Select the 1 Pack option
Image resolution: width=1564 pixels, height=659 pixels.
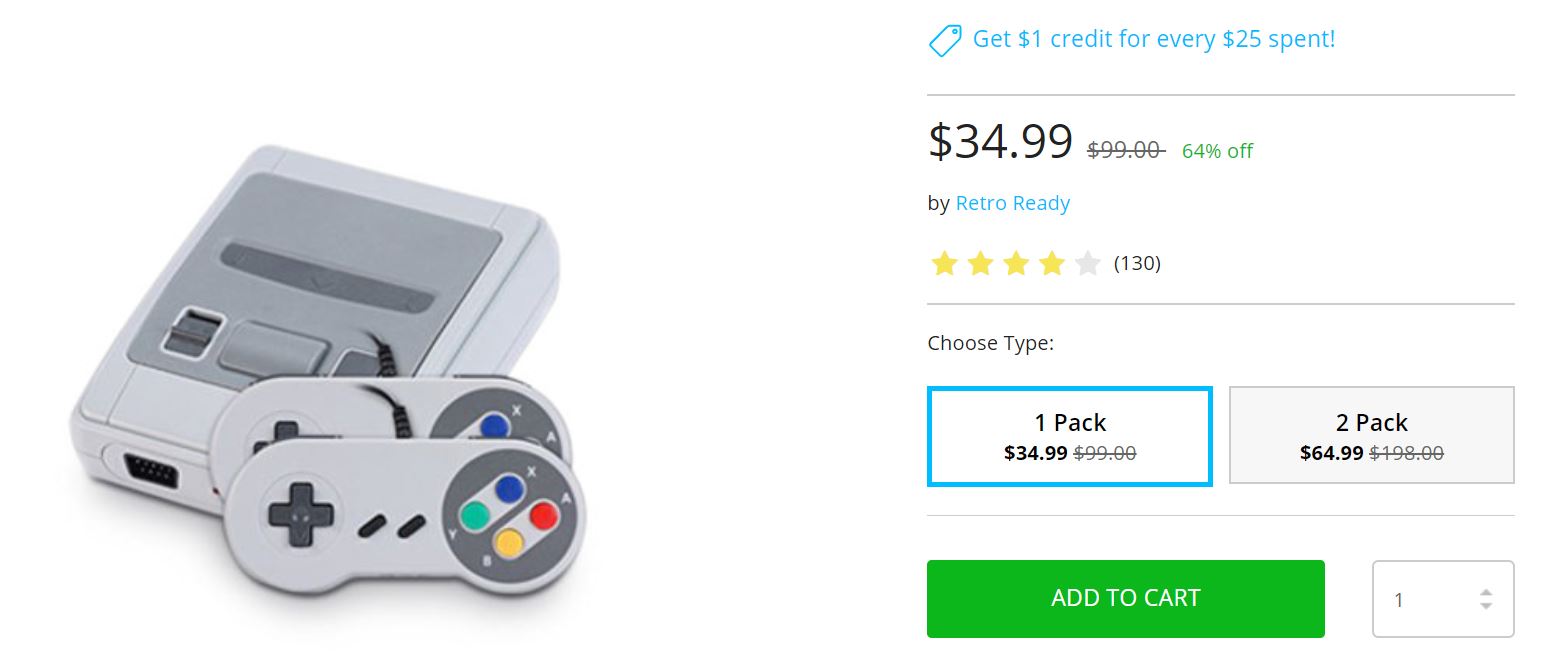pyautogui.click(x=1070, y=436)
